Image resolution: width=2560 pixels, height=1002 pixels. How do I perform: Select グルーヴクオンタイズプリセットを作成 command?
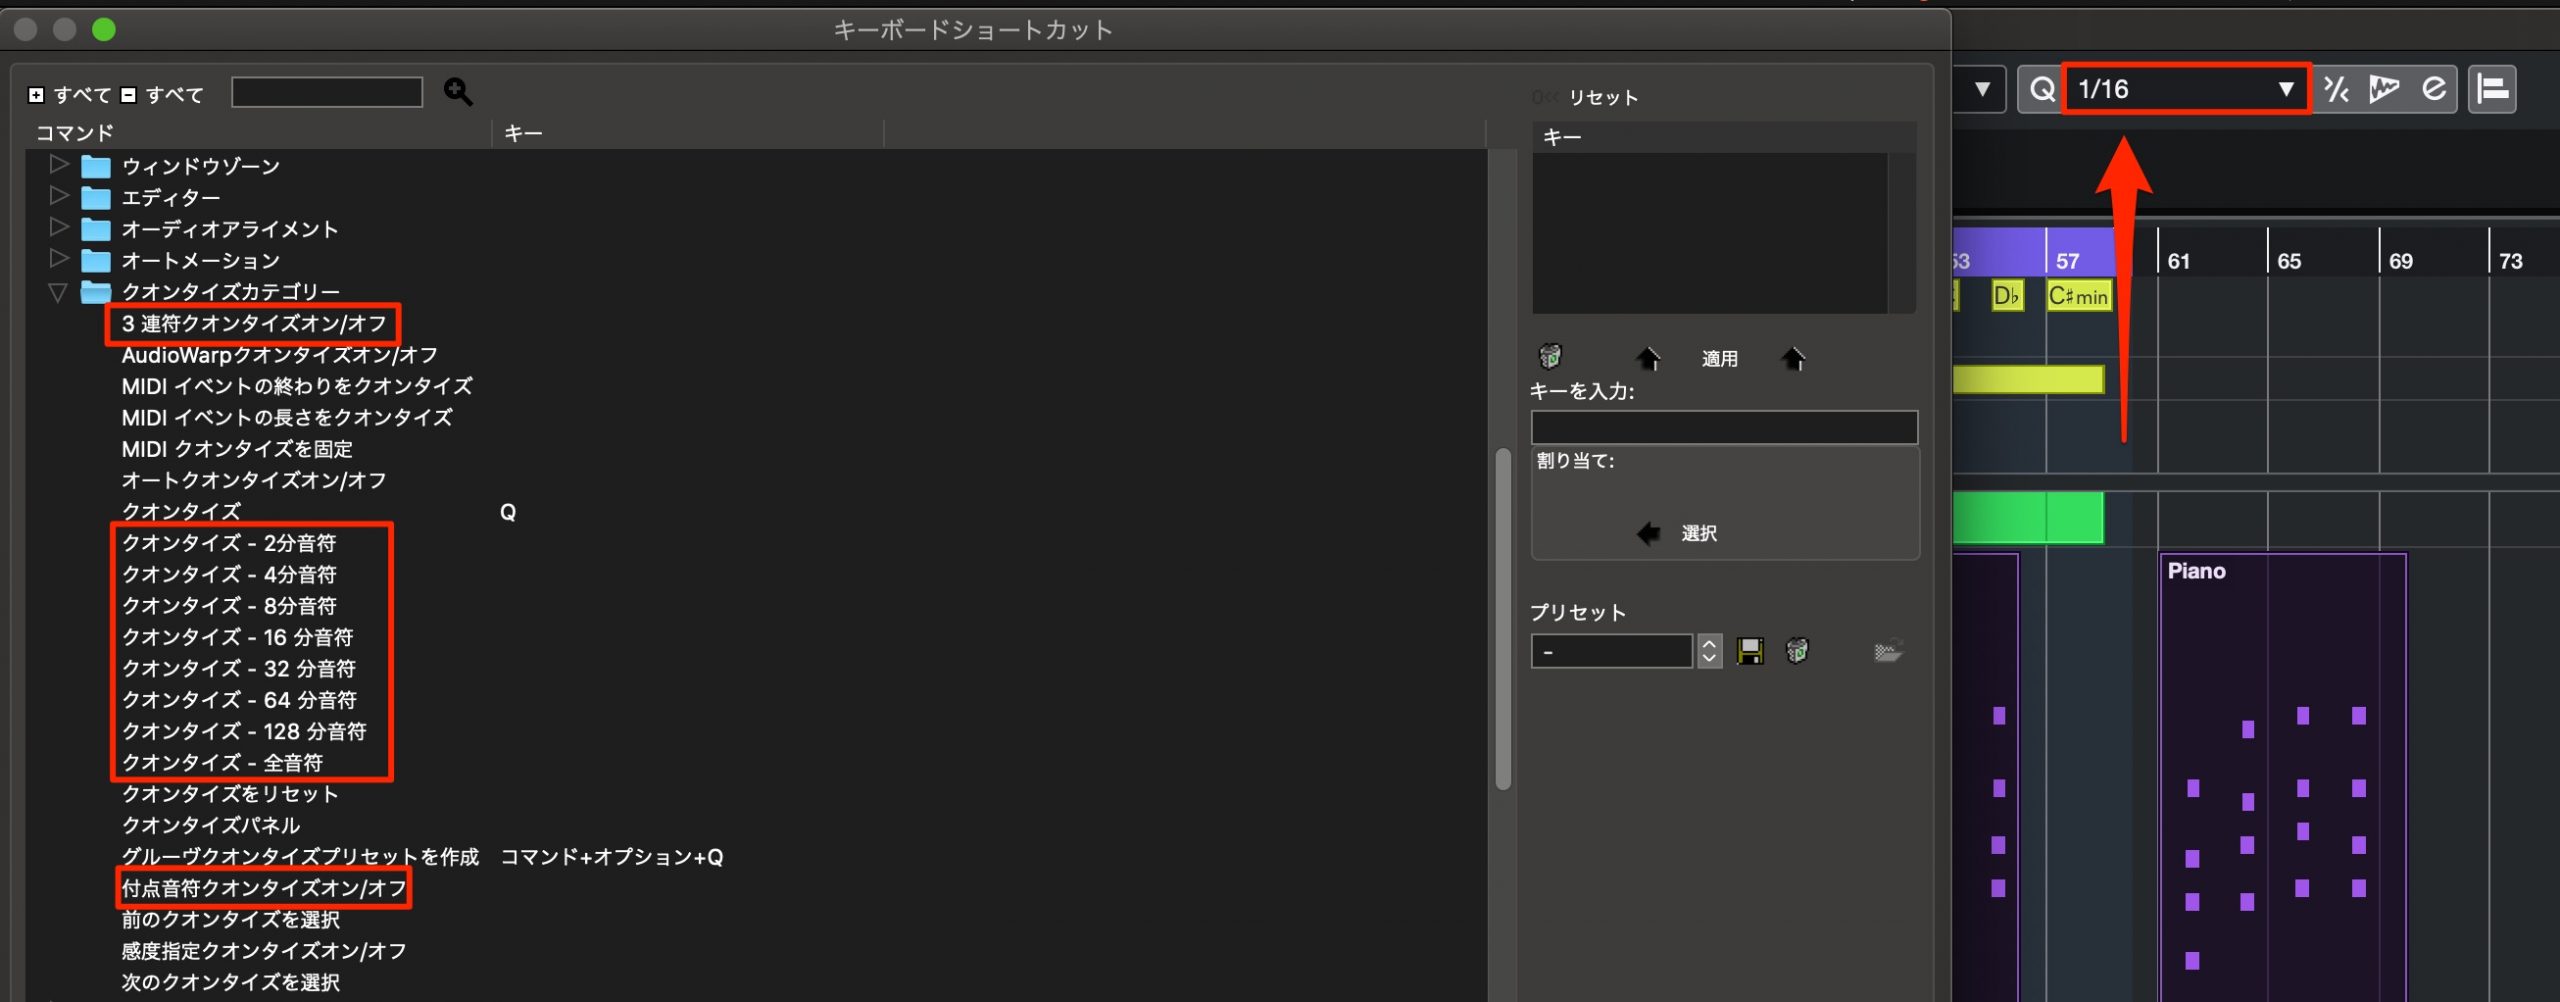click(300, 856)
